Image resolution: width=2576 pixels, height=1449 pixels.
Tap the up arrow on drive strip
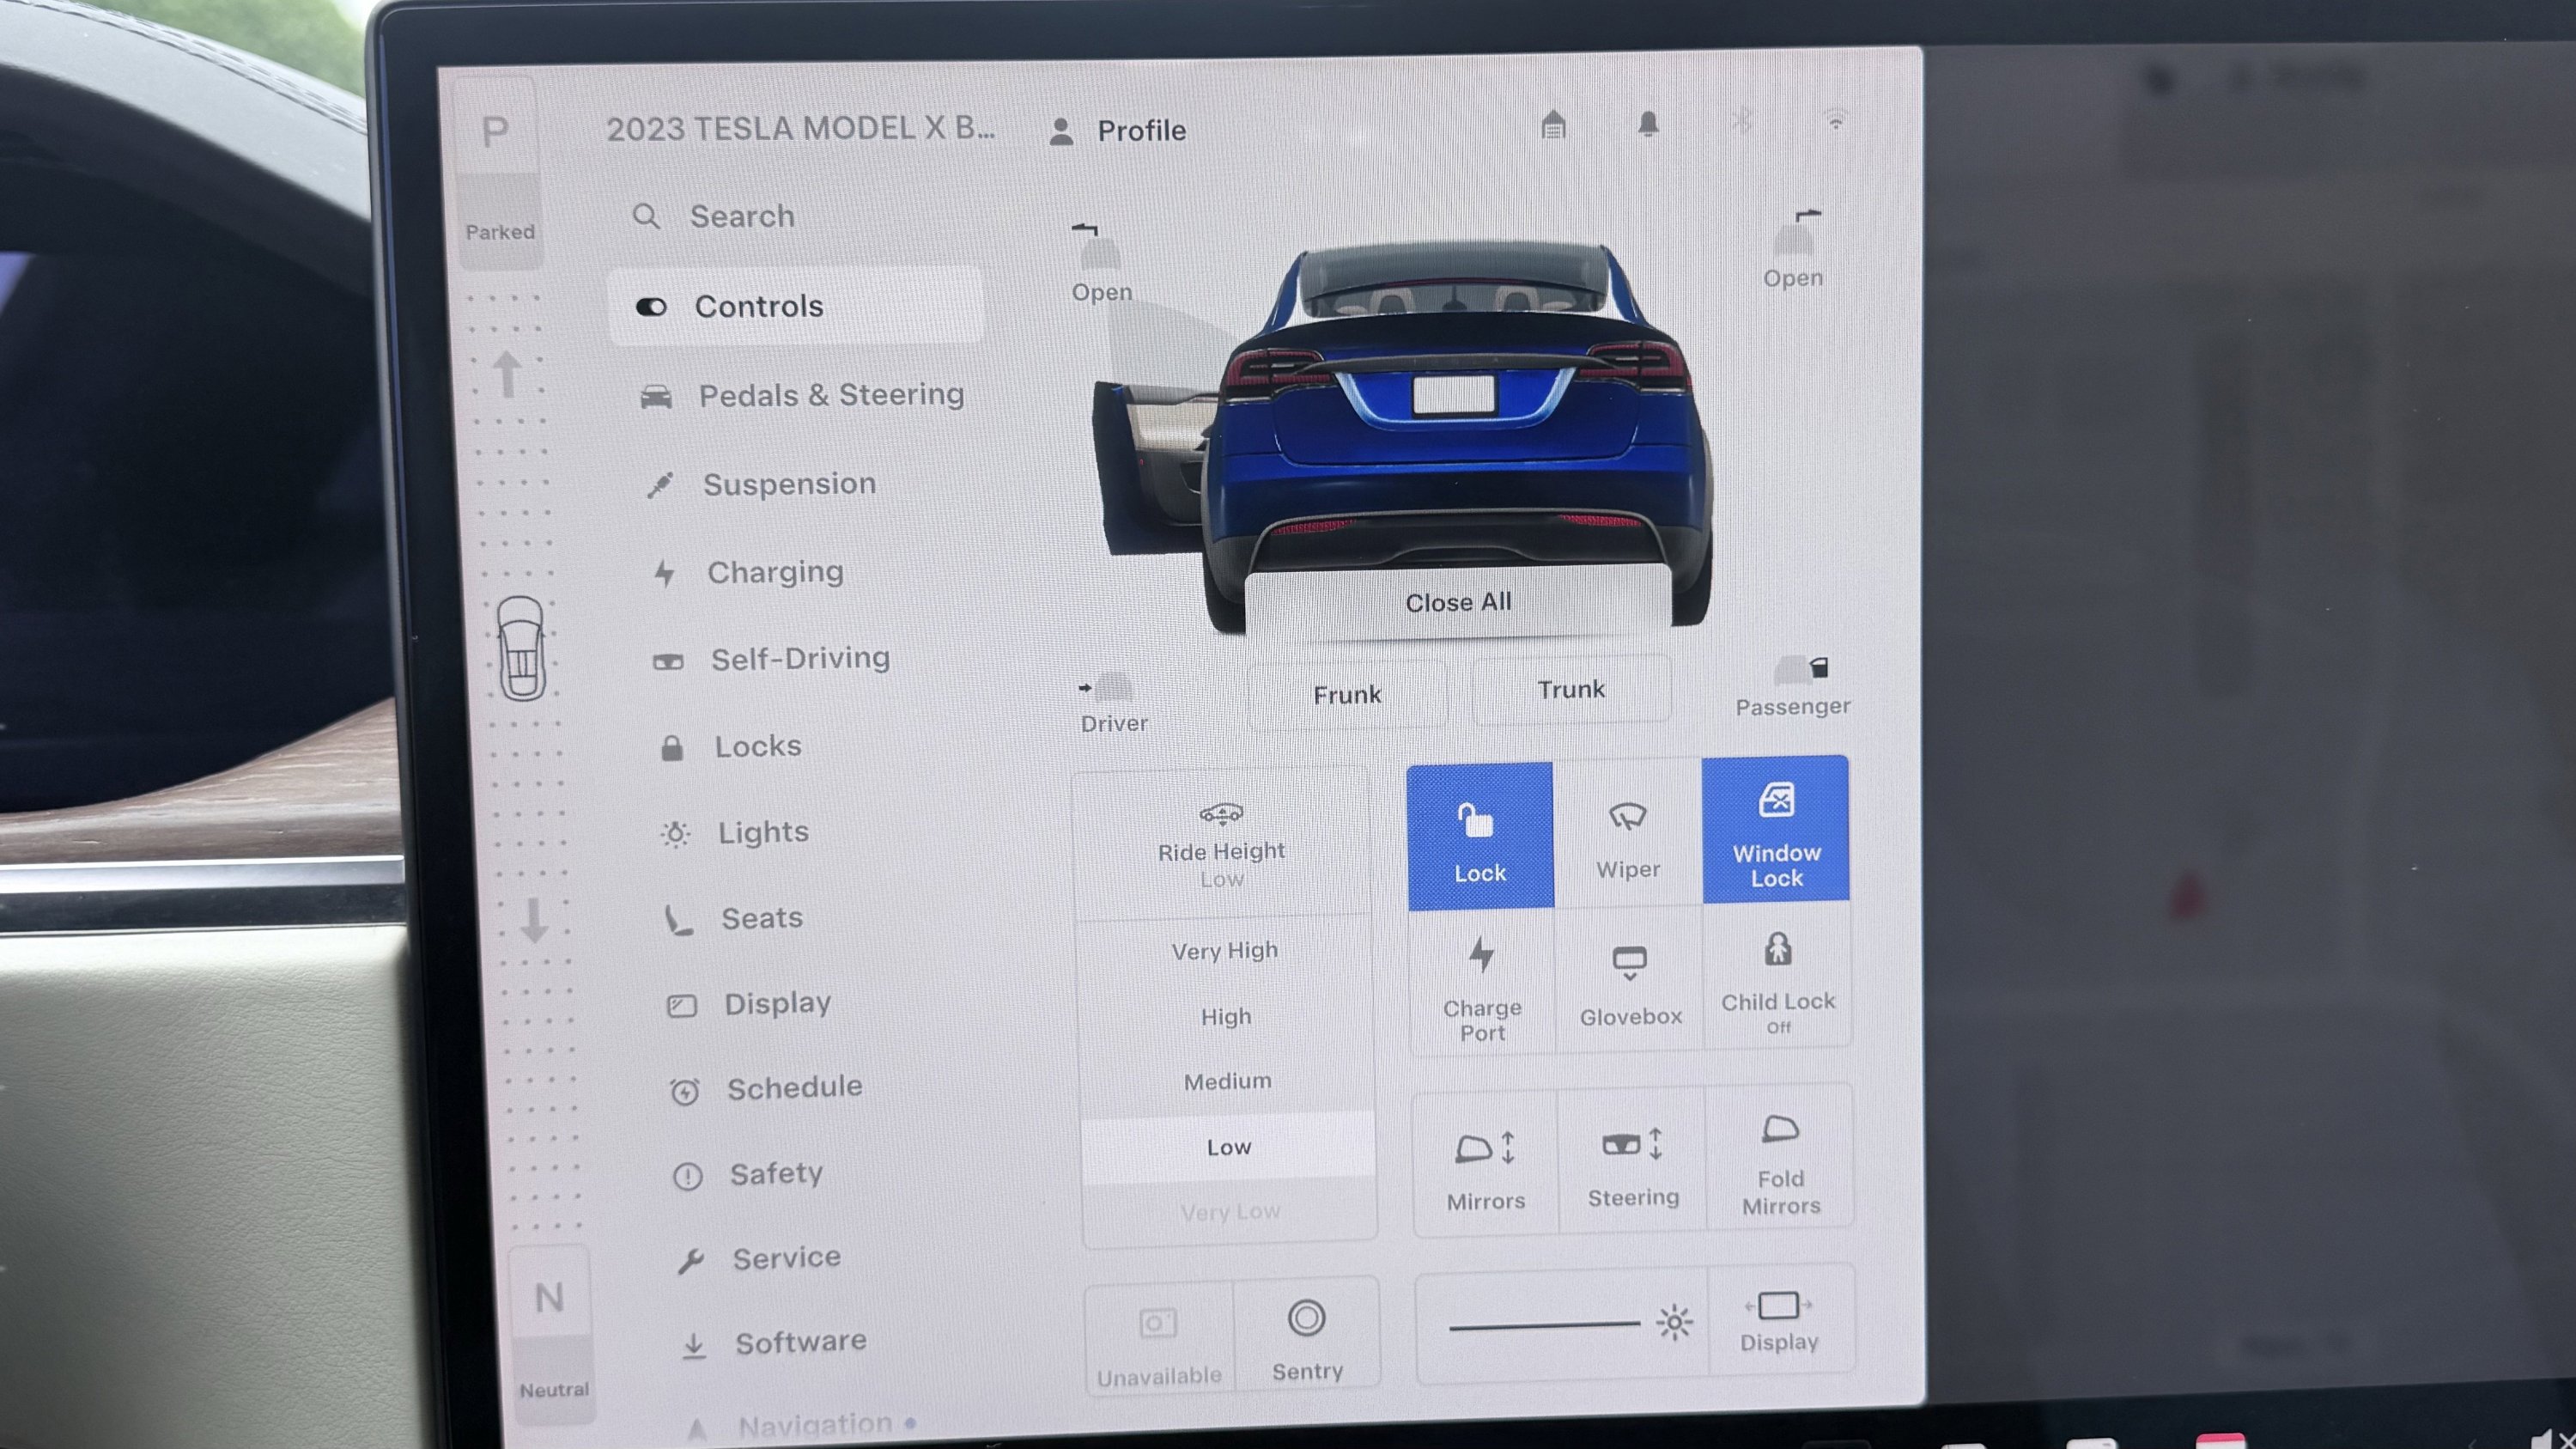(x=507, y=374)
